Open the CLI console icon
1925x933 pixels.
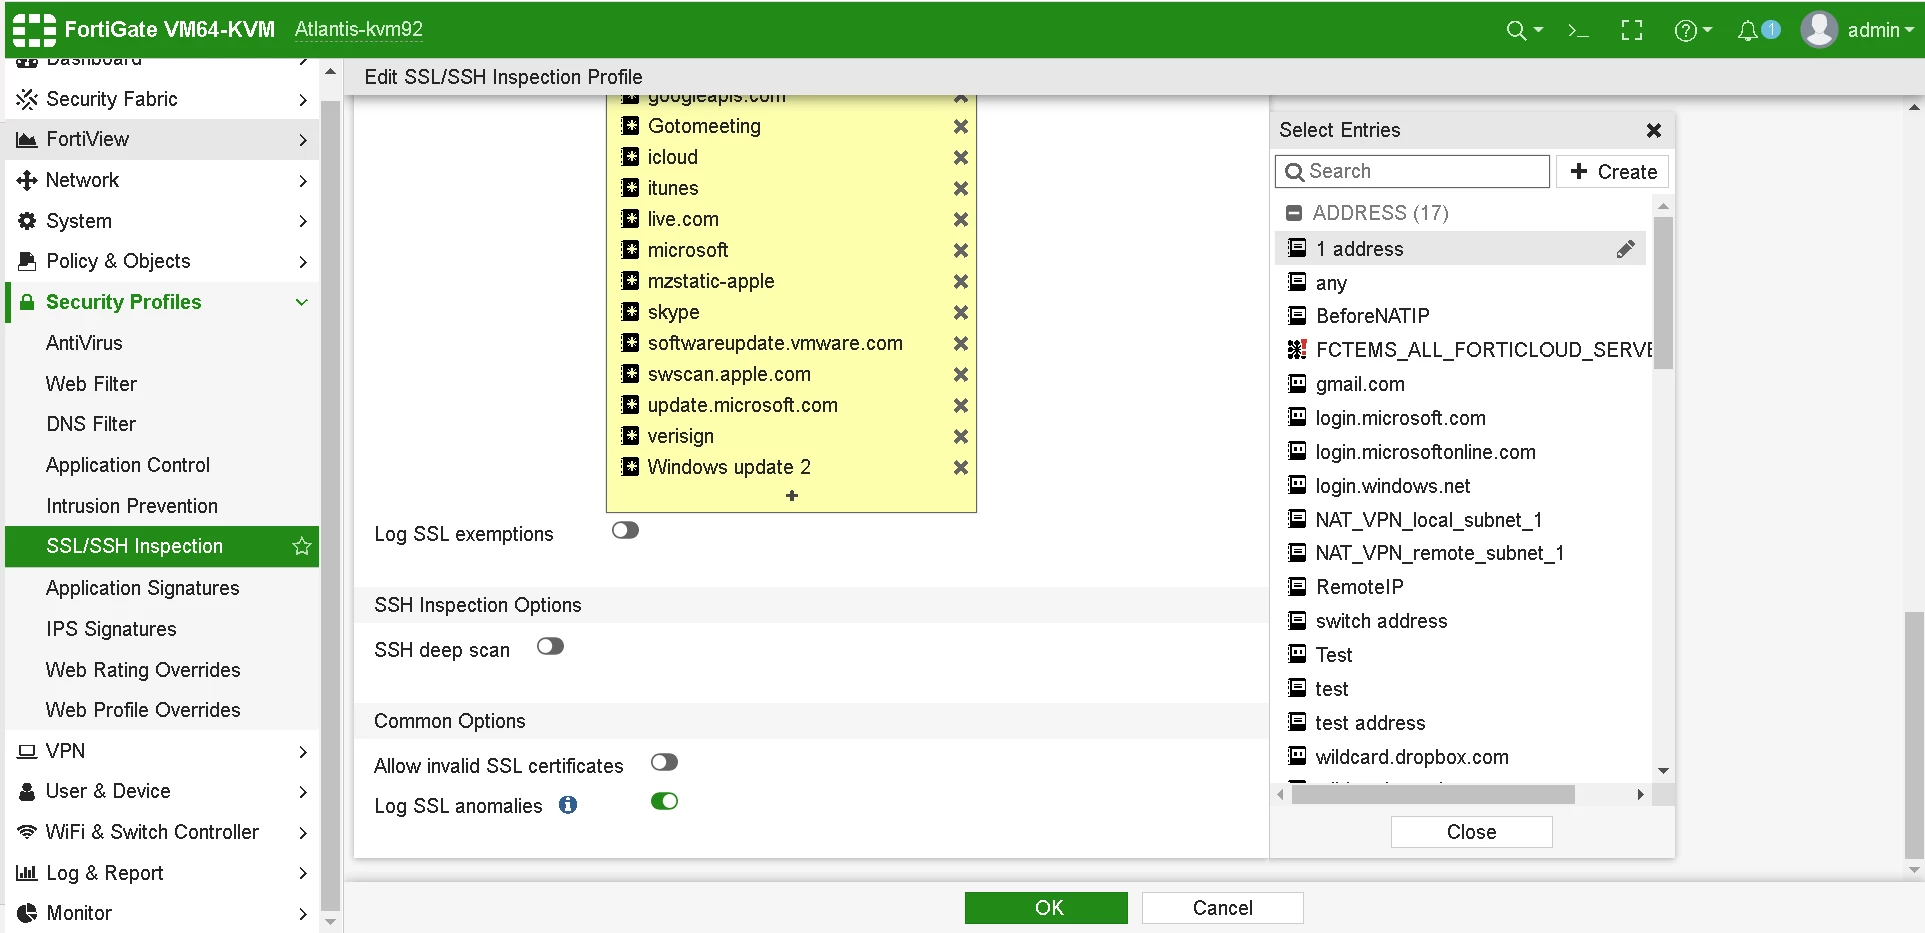click(1578, 31)
